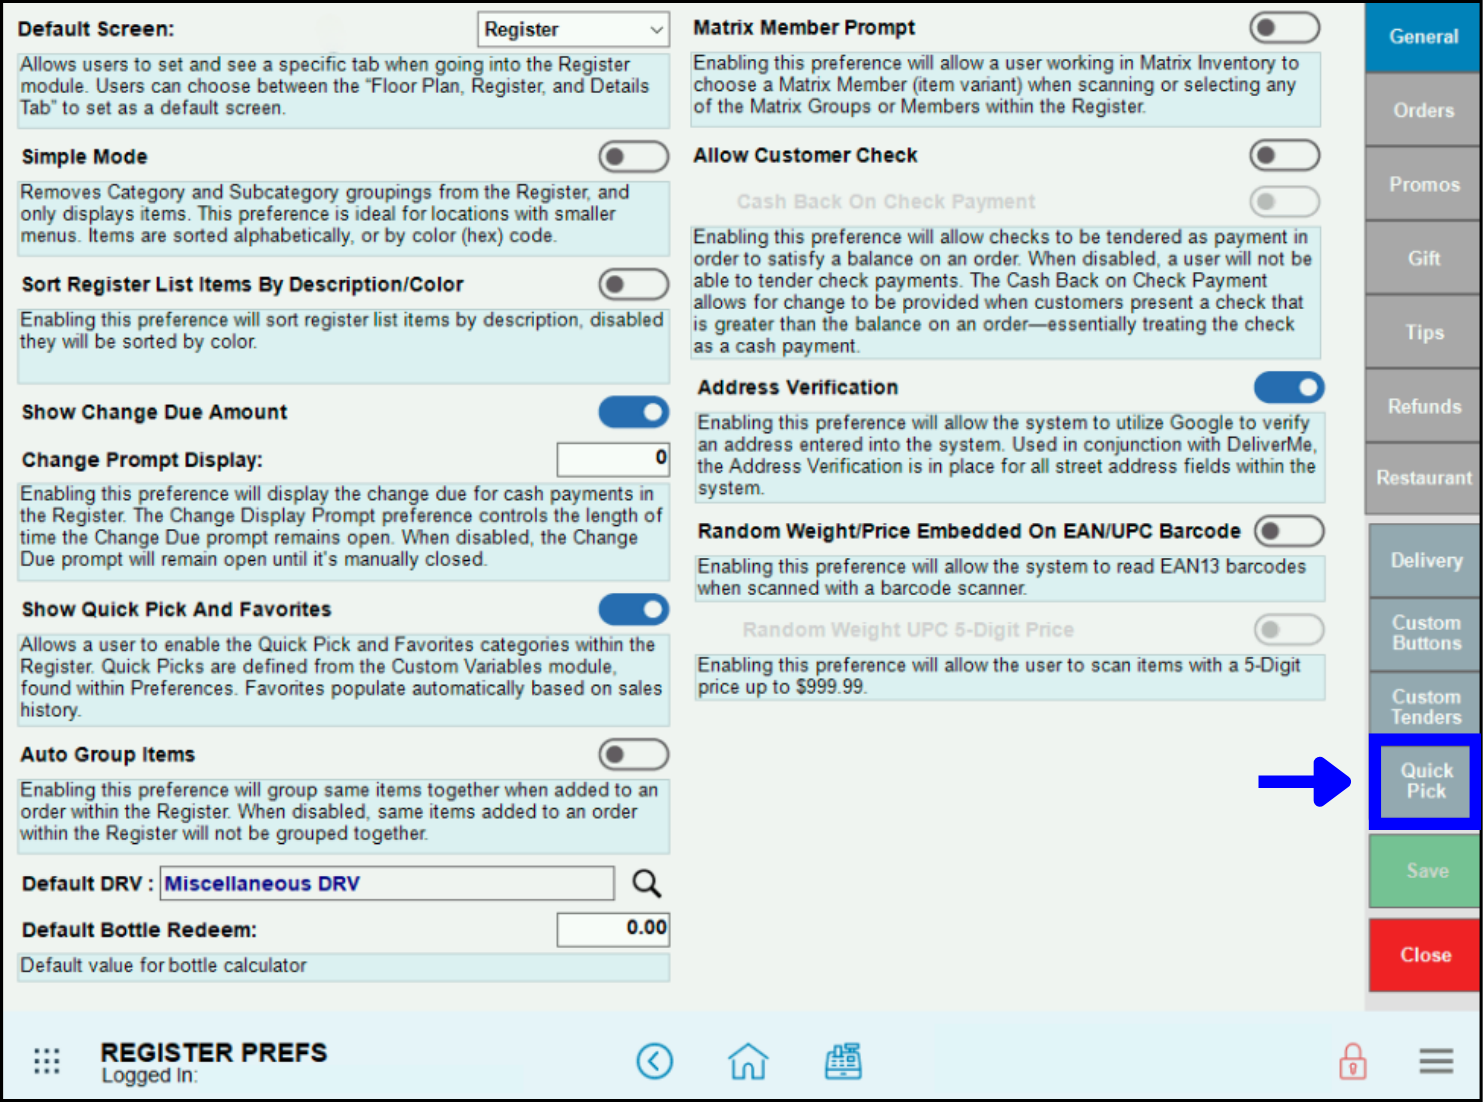1484x1103 pixels.
Task: Select the Custom Tenders tab
Action: point(1425,707)
